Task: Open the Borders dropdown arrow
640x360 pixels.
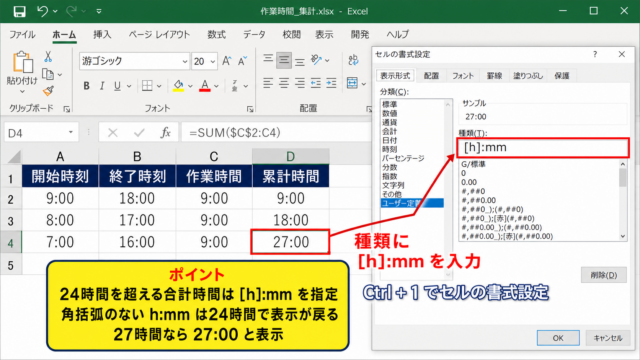Action: [x=159, y=86]
